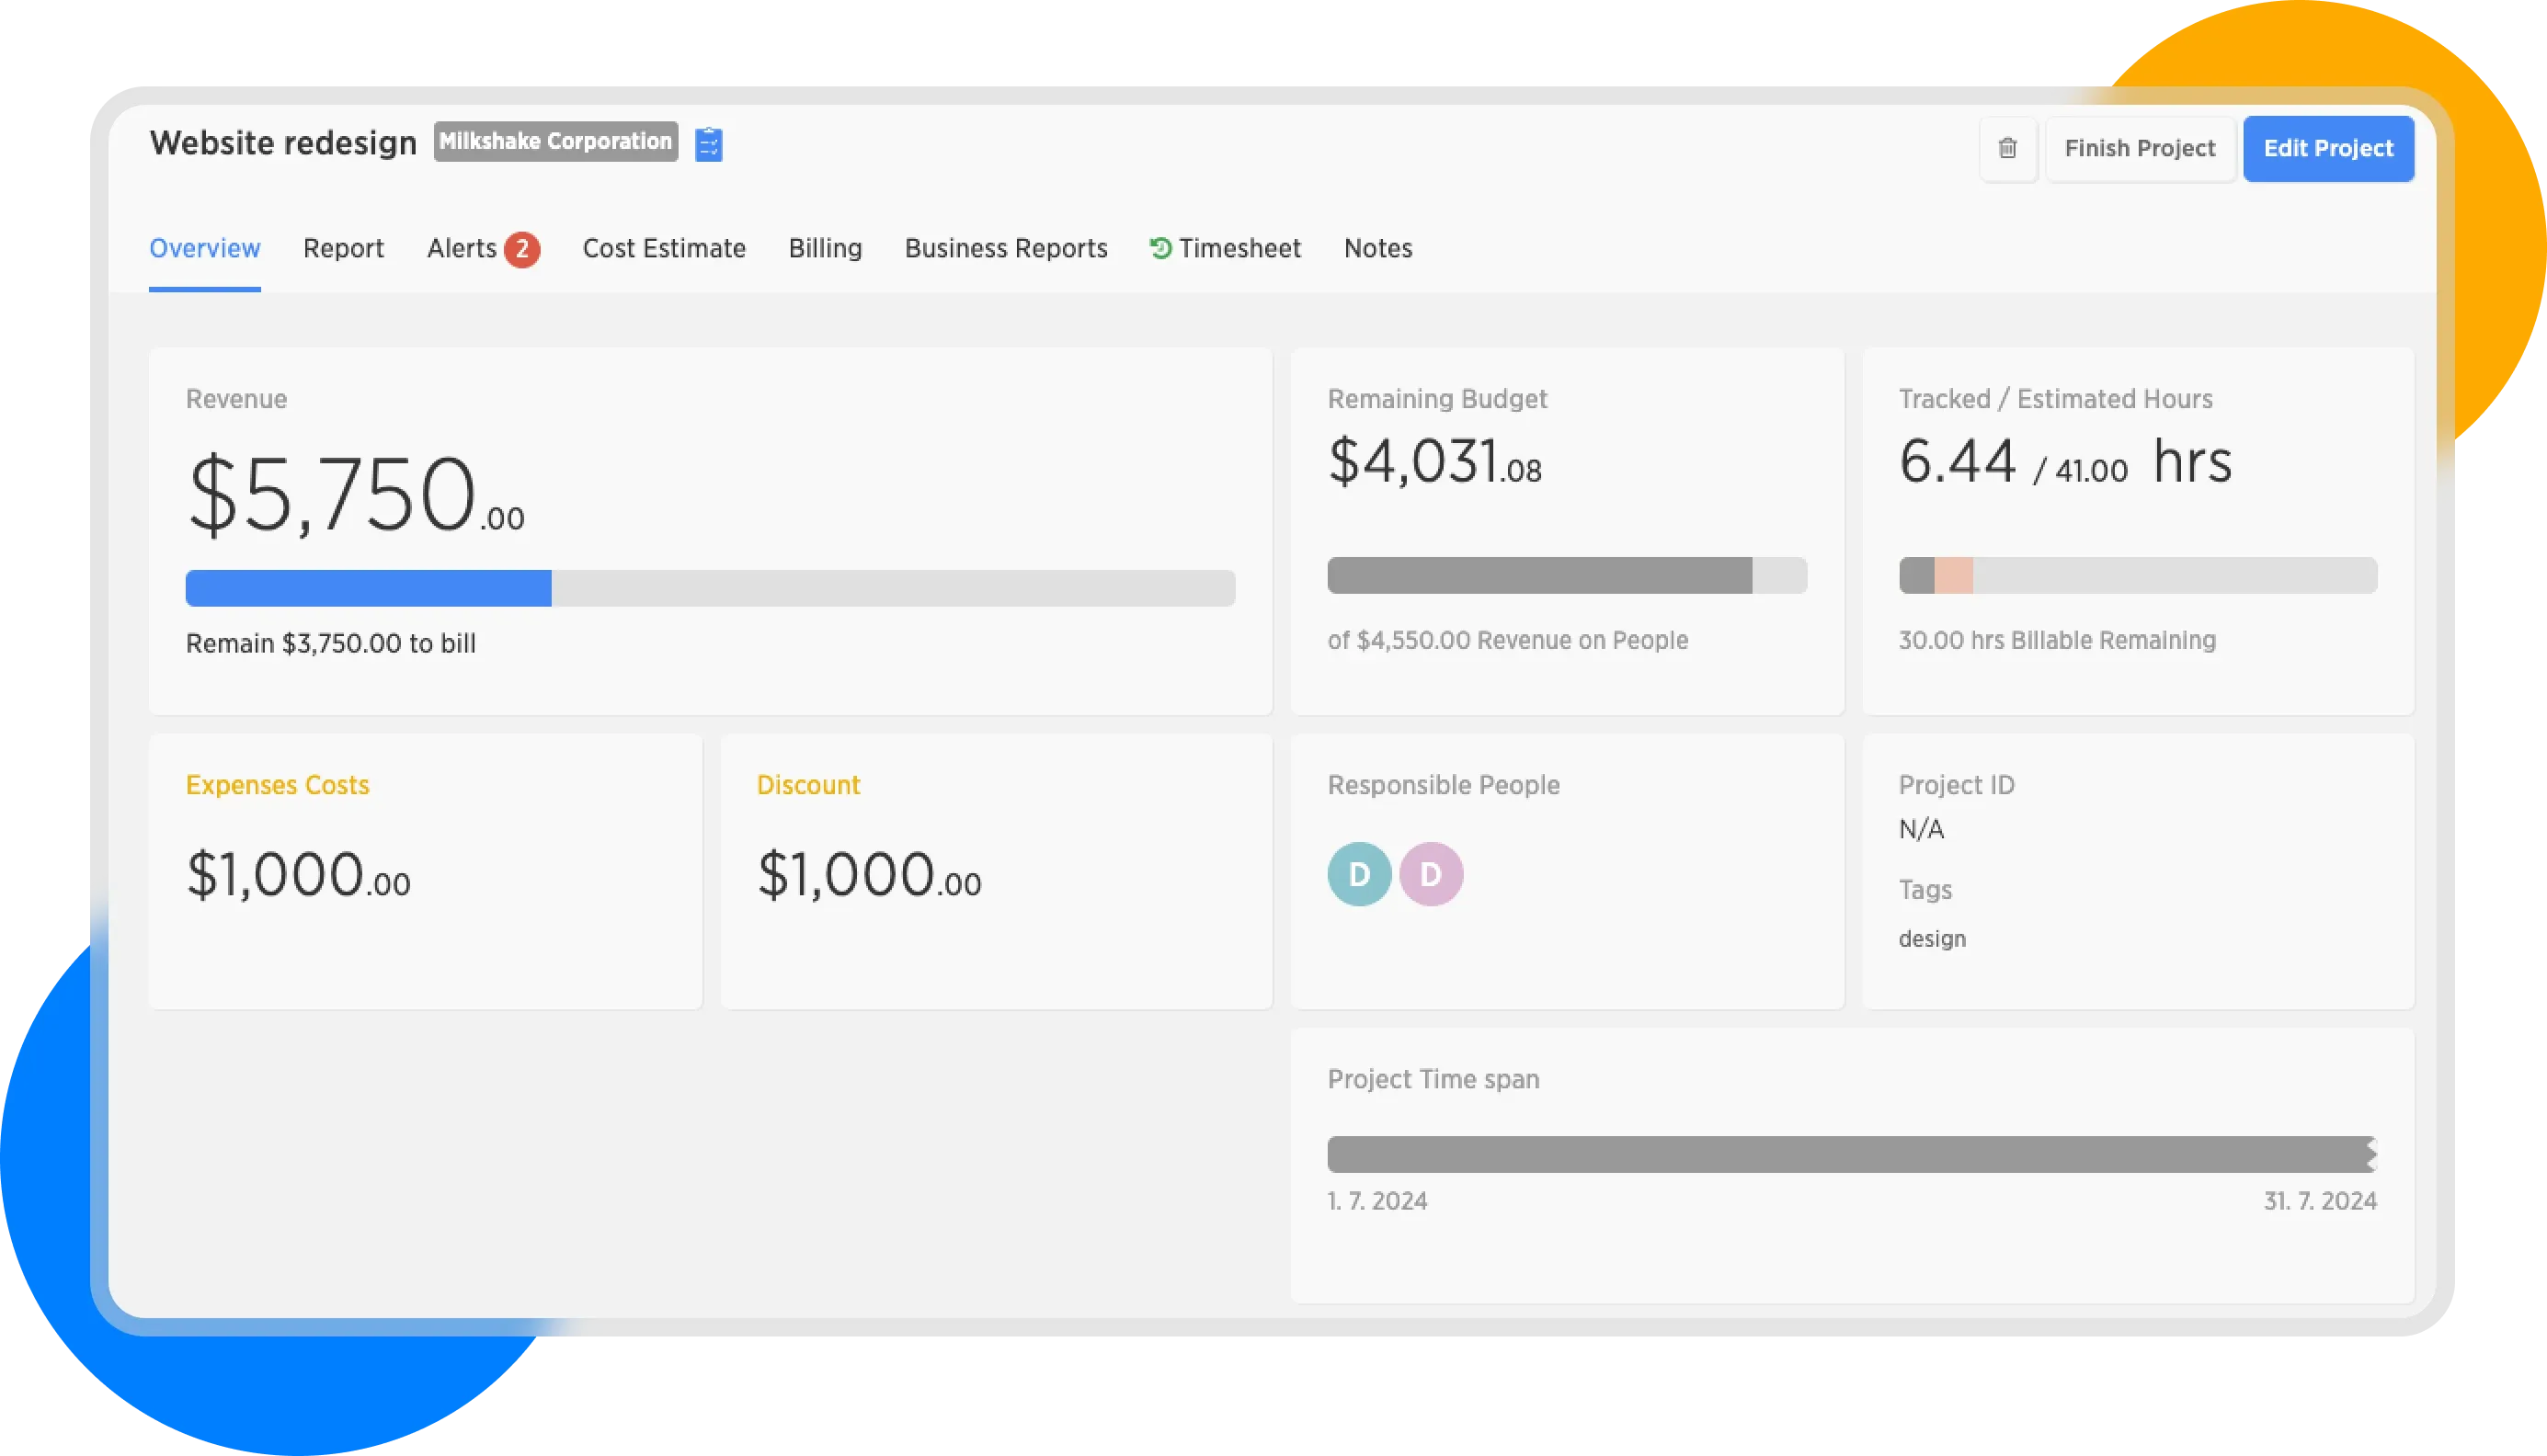Click the design tag label
This screenshot has height=1456, width=2547.
(x=1931, y=939)
